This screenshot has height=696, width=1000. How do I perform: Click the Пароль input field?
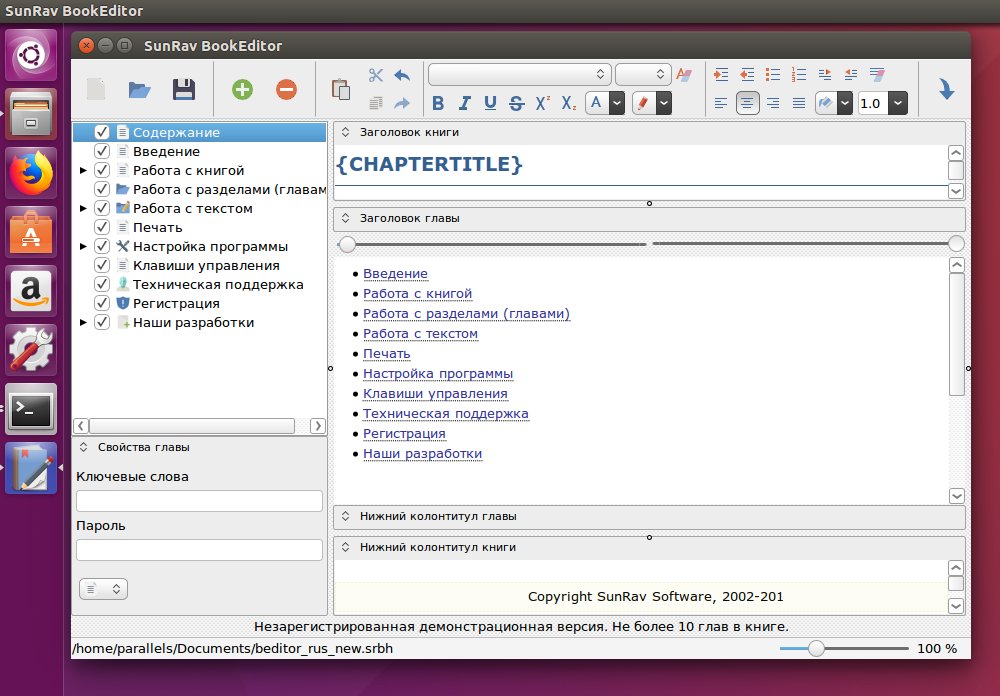(x=199, y=550)
